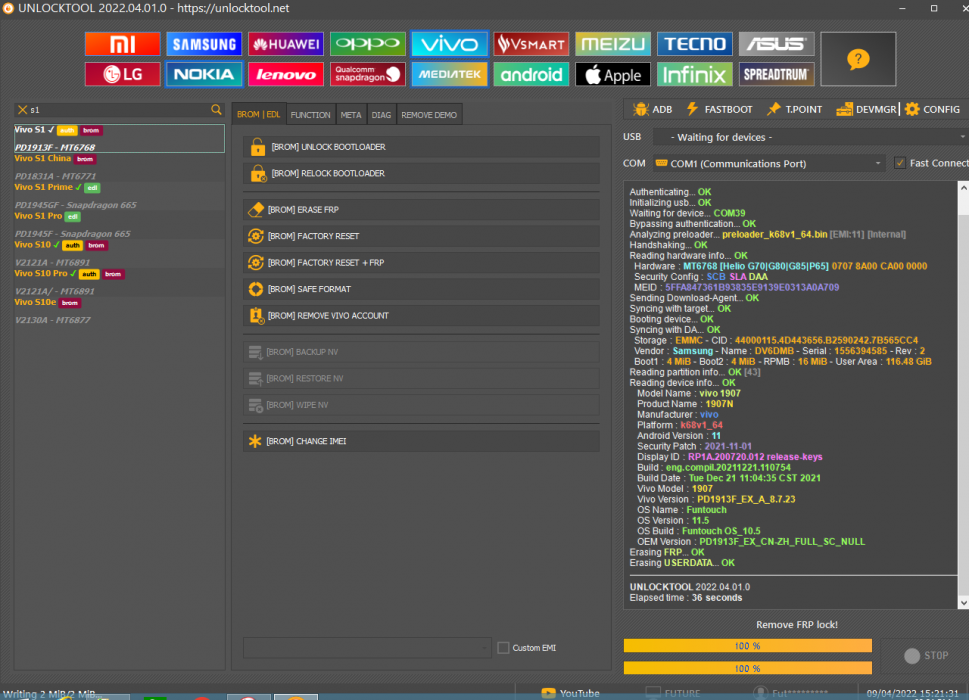Open the Custom EMI file dropdown
The height and width of the screenshot is (700, 969).
point(367,648)
